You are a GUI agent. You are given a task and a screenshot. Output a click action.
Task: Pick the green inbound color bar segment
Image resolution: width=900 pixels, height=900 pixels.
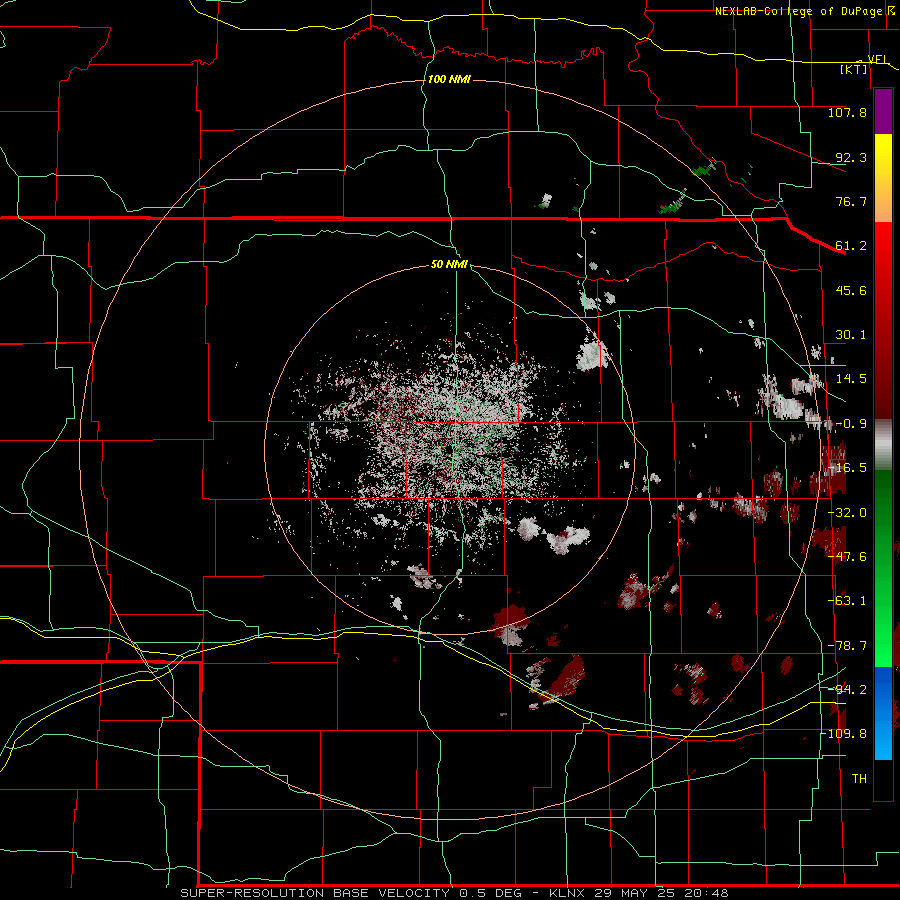pyautogui.click(x=883, y=568)
